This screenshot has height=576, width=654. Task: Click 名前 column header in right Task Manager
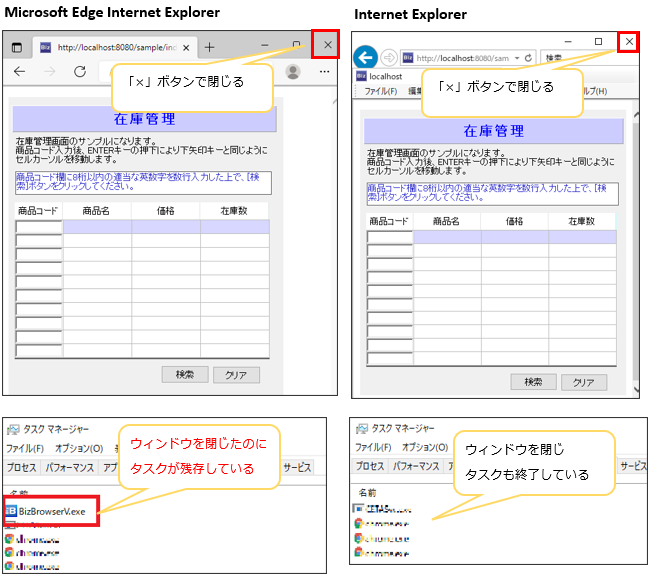(x=367, y=493)
